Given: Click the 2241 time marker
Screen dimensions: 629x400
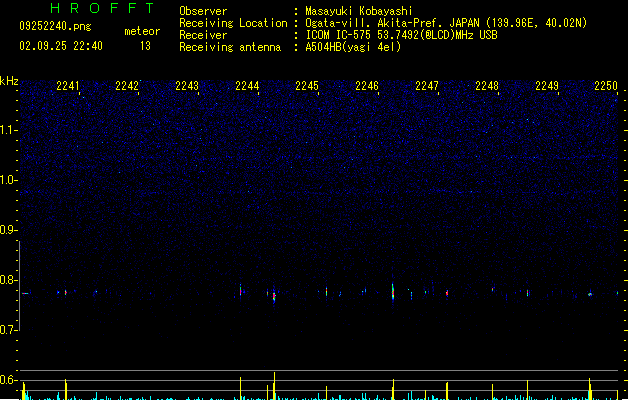Looking at the screenshot, I should [68, 86].
